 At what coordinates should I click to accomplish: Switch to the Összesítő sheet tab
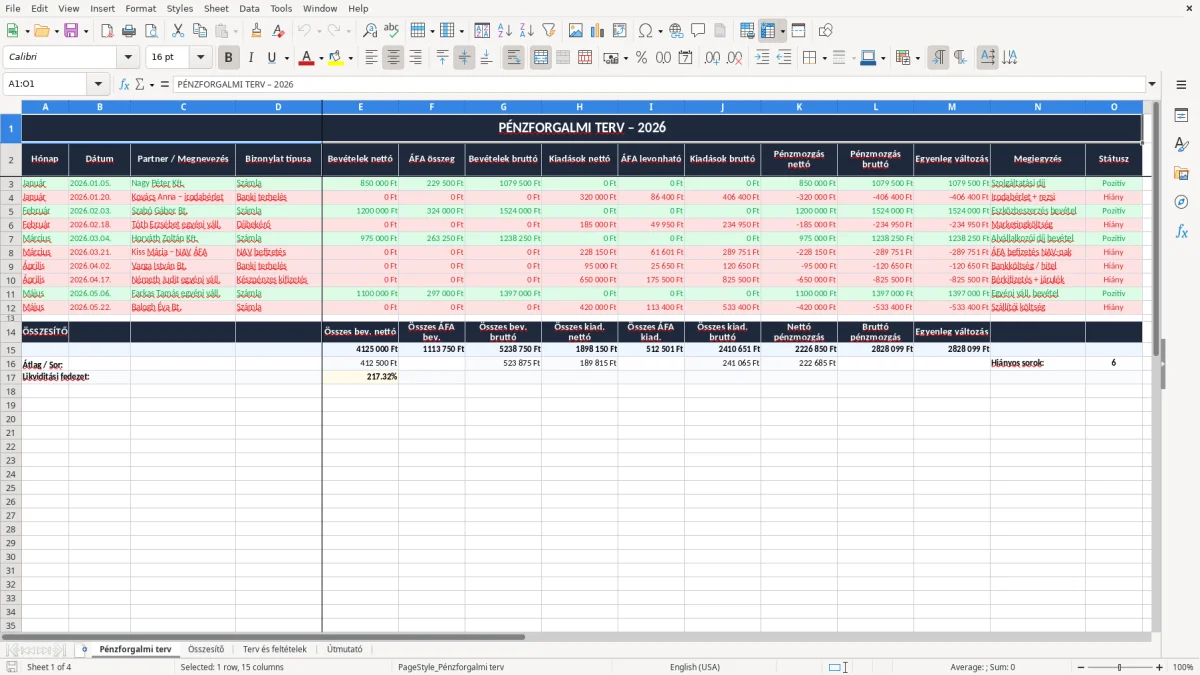pyautogui.click(x=206, y=649)
